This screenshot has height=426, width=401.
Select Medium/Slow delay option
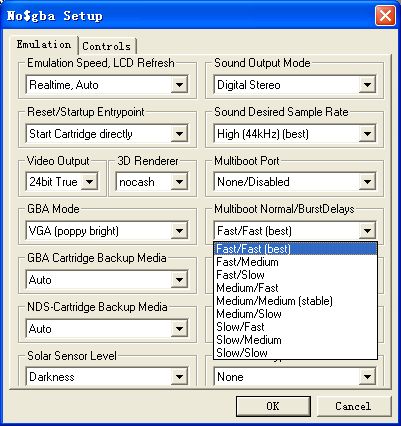click(295, 314)
